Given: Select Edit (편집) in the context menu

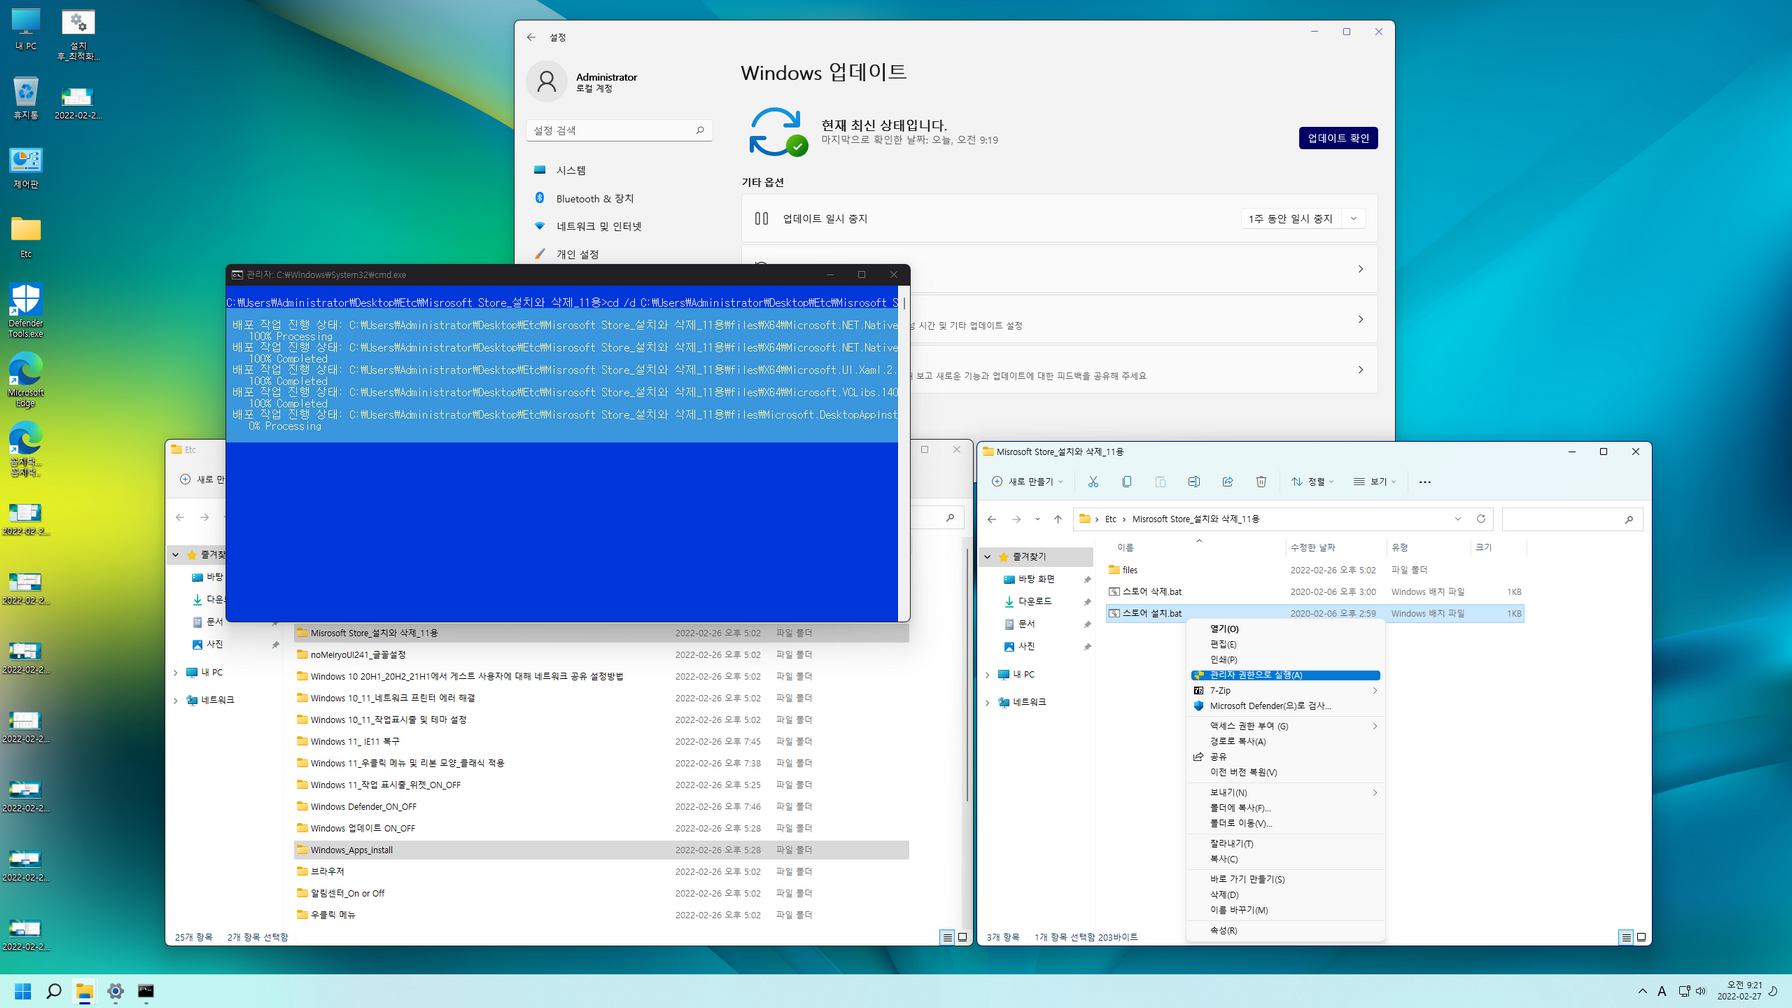Looking at the screenshot, I should (x=1285, y=644).
